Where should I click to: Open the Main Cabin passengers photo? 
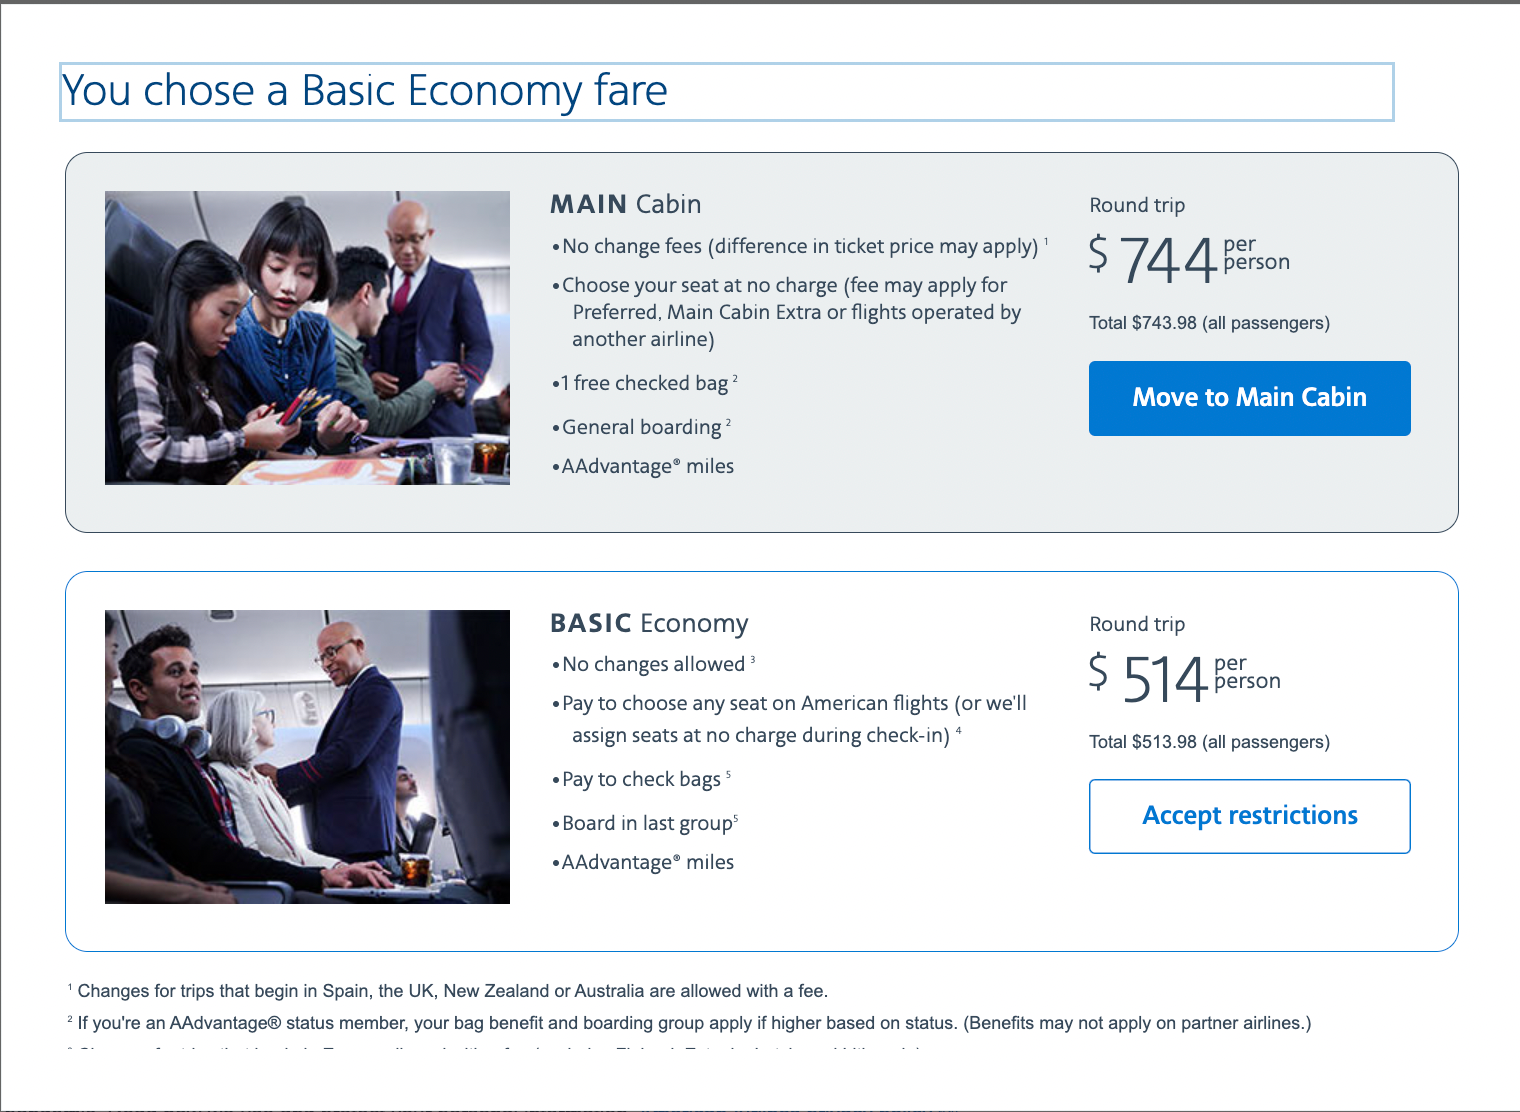click(307, 338)
